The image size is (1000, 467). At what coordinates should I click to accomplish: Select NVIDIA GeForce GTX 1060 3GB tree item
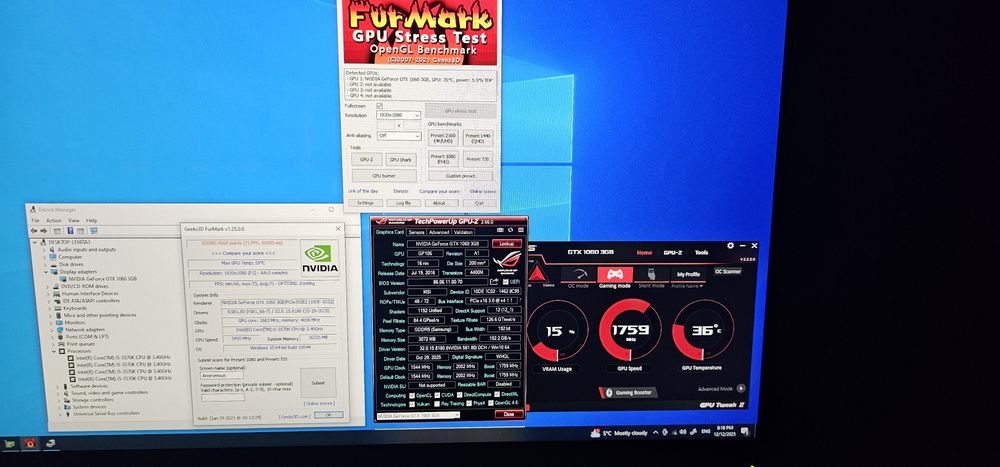click(x=99, y=279)
